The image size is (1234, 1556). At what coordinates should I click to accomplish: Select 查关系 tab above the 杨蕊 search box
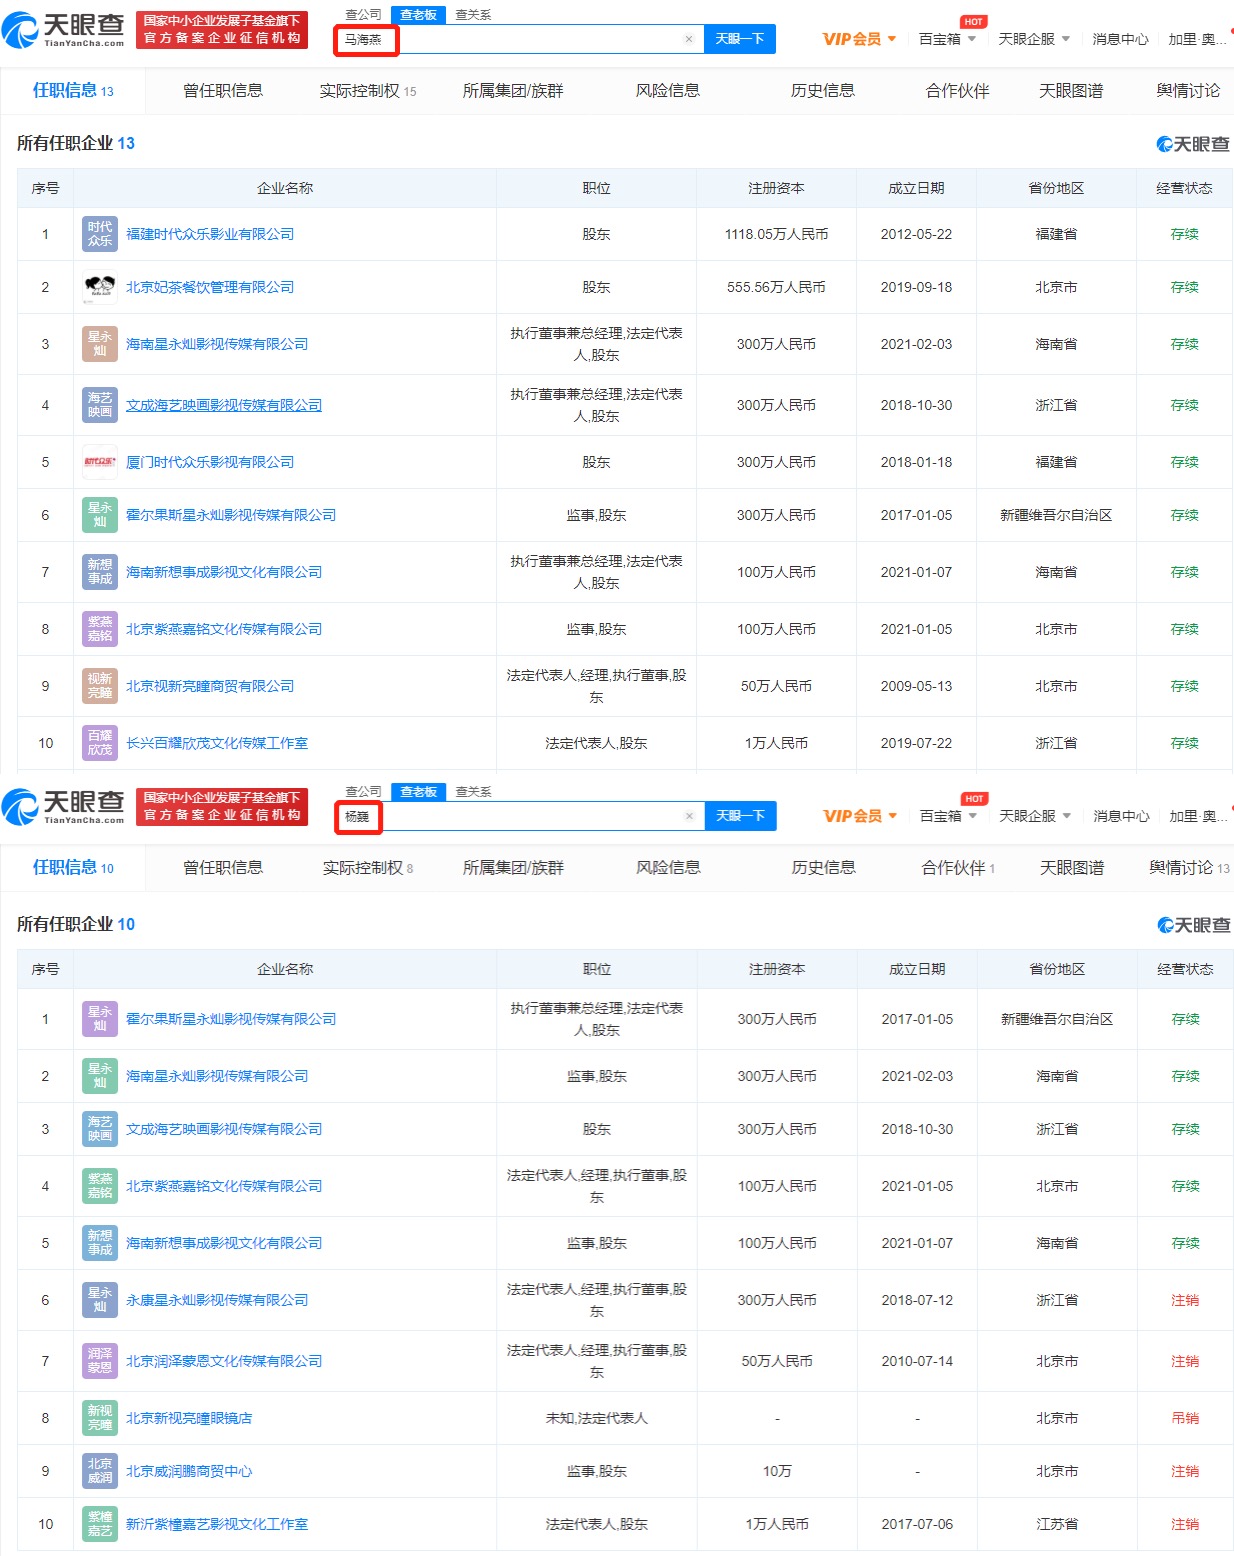coord(473,792)
